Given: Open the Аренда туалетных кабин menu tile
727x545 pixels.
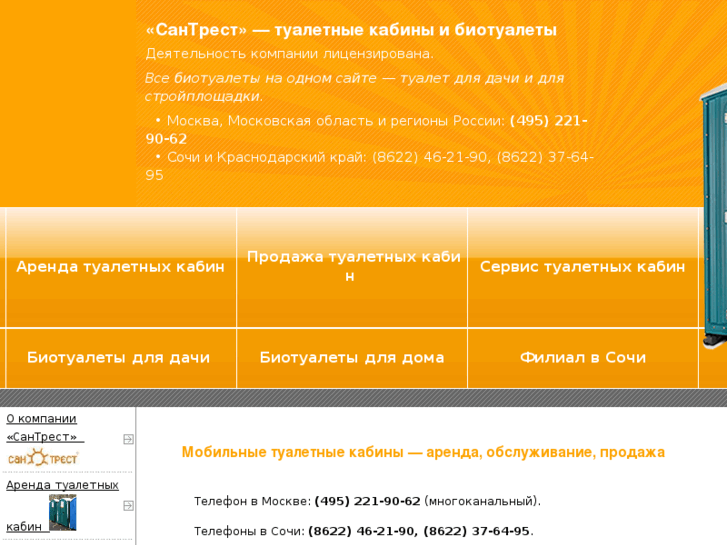Looking at the screenshot, I should (121, 267).
